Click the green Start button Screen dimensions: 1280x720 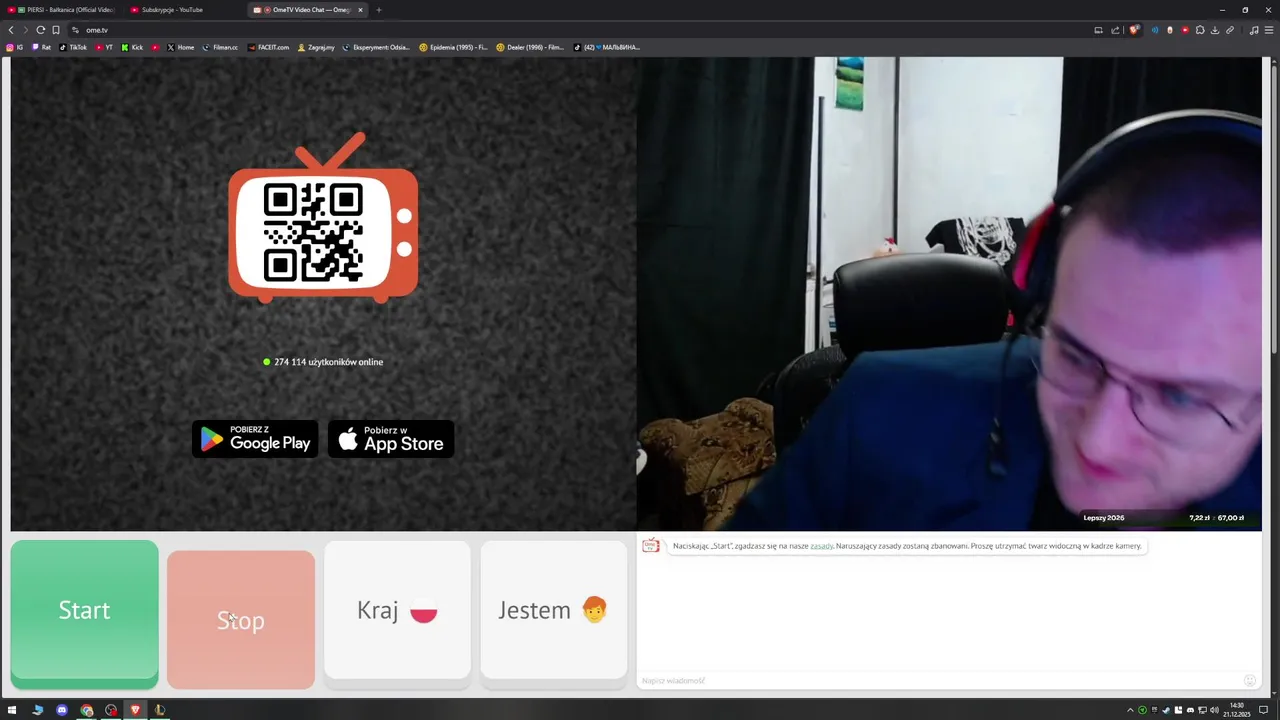click(x=84, y=613)
